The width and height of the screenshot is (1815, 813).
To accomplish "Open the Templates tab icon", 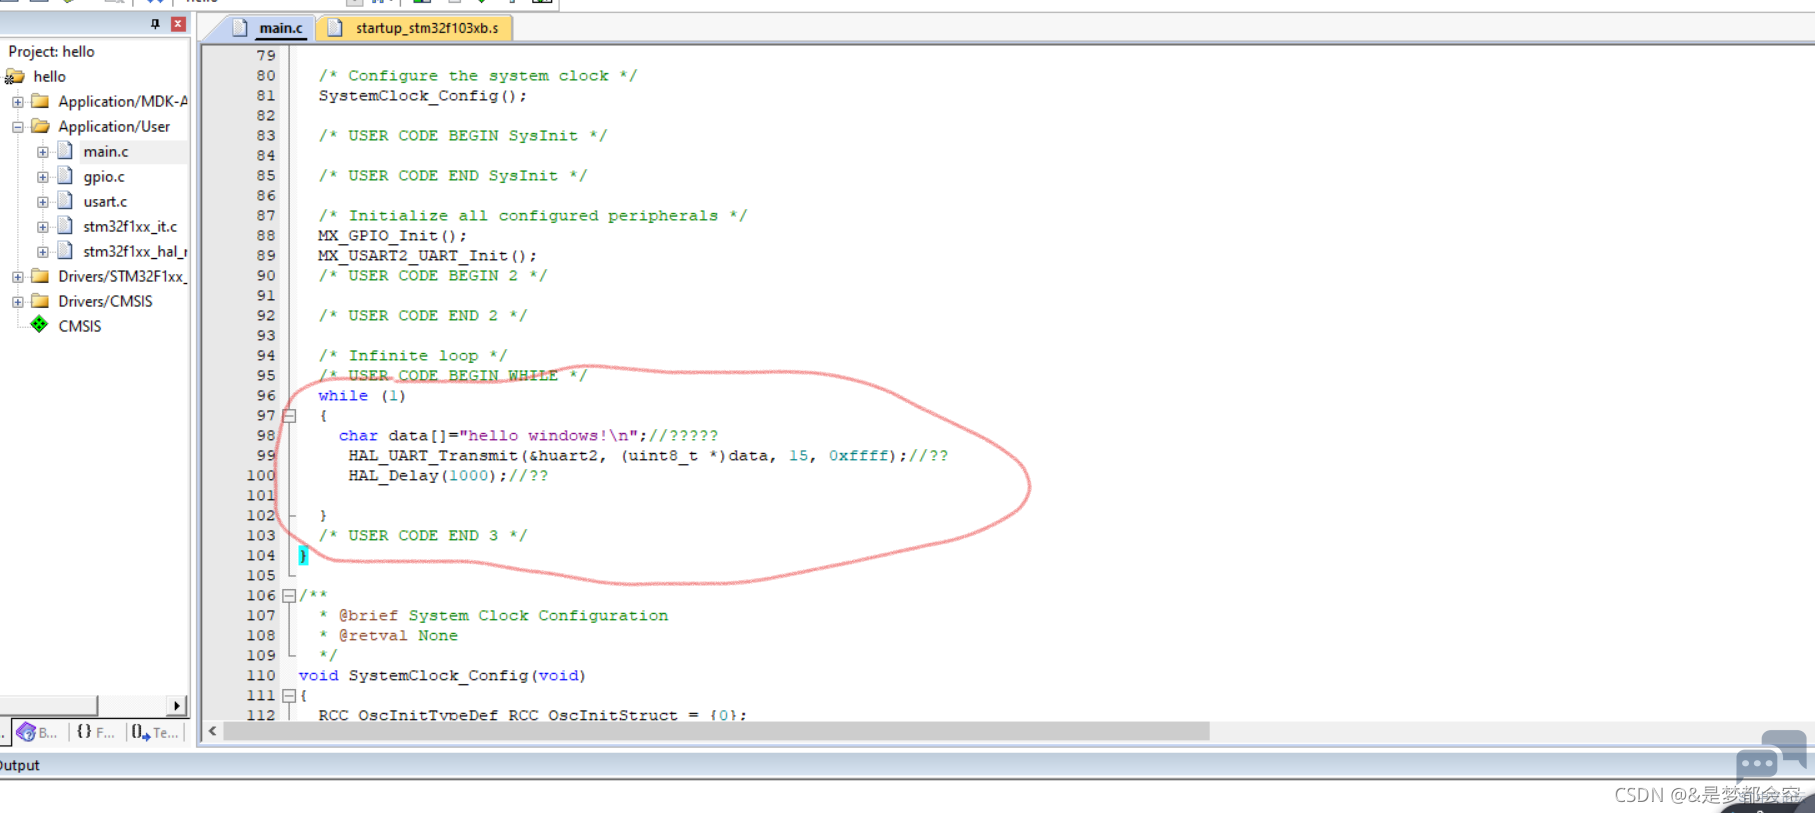I will [141, 733].
